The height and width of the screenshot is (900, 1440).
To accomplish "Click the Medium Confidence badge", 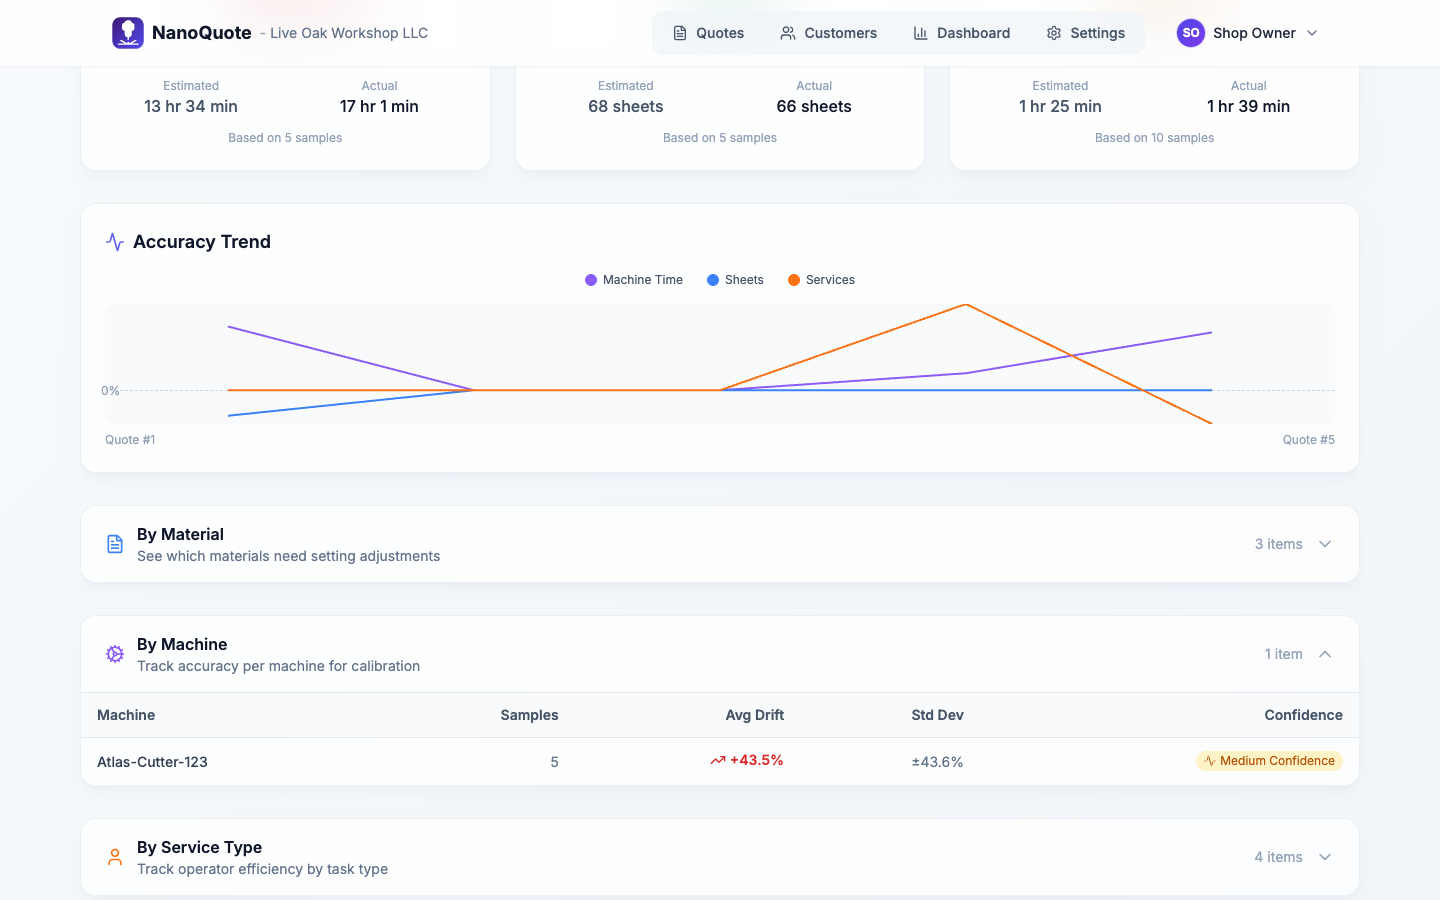I will [1269, 761].
